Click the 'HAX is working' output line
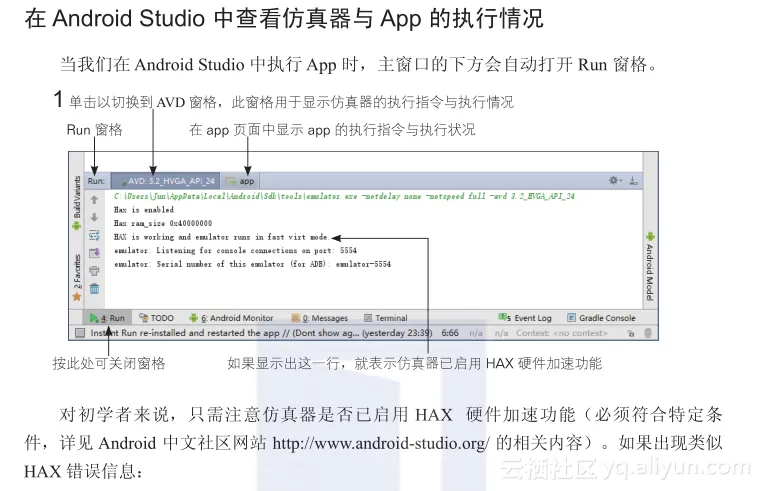 point(221,237)
